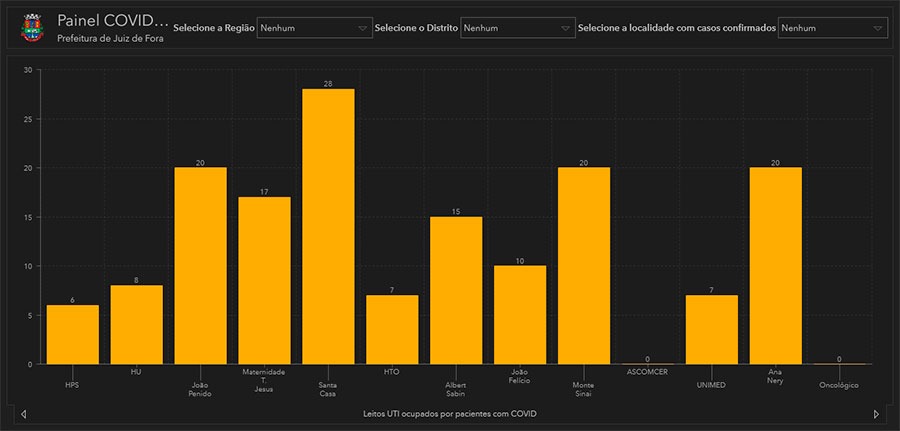Click the right scroll arrow below the chart

[876, 414]
